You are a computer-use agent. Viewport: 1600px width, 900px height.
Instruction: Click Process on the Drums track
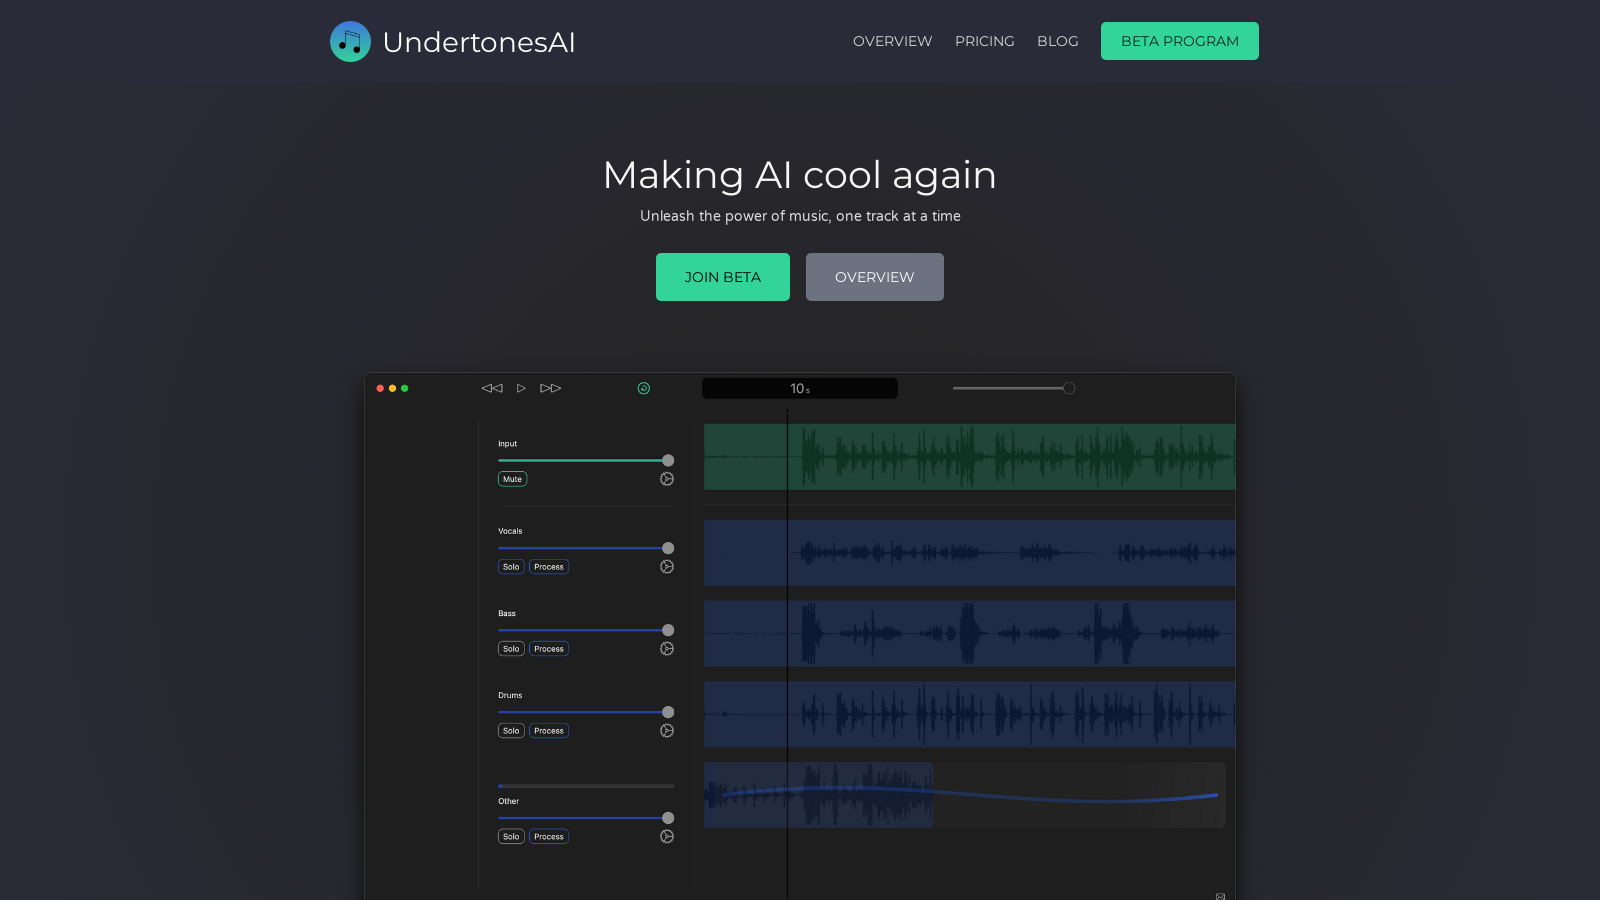tap(549, 731)
